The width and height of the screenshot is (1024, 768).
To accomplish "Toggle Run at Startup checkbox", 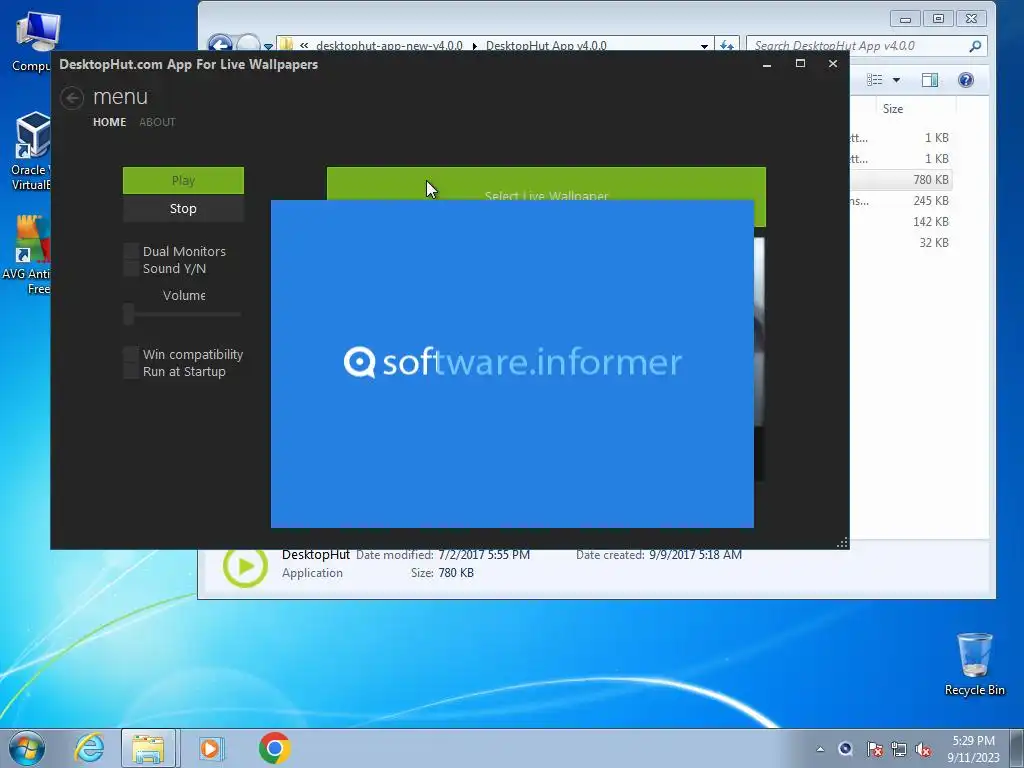I will coord(131,372).
